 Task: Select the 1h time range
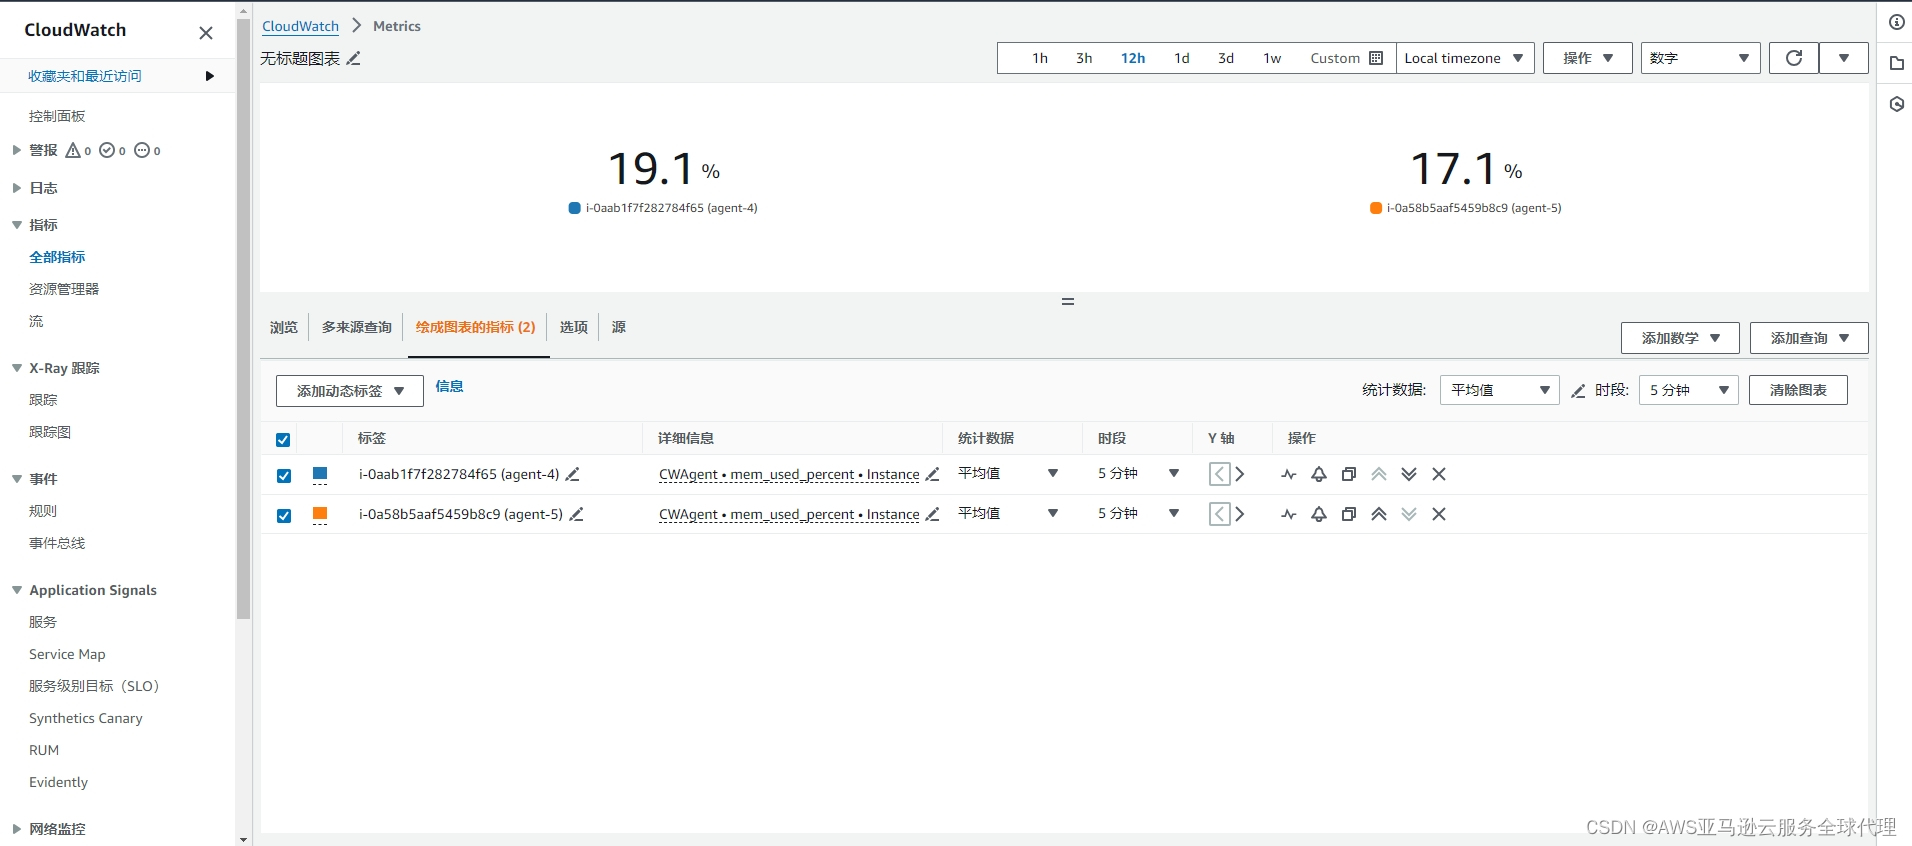tap(1040, 58)
